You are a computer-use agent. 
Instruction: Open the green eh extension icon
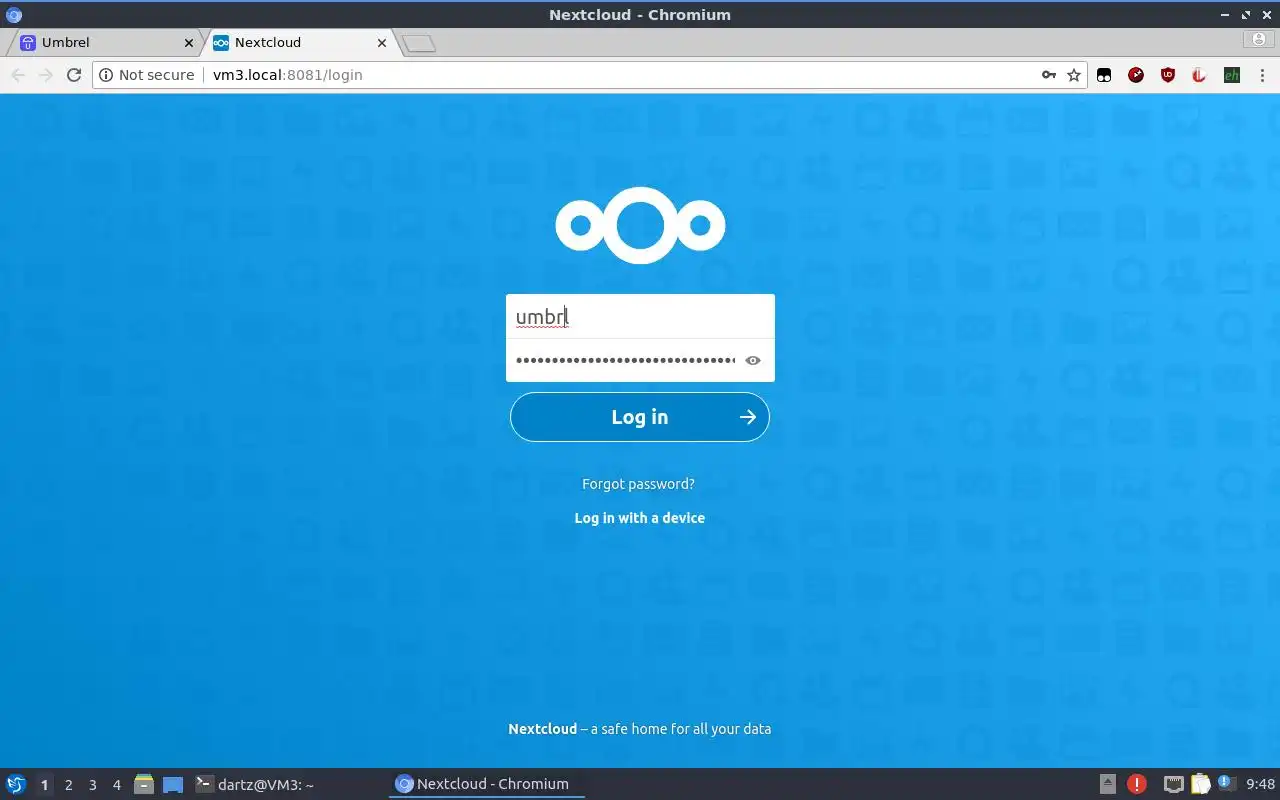1232,75
